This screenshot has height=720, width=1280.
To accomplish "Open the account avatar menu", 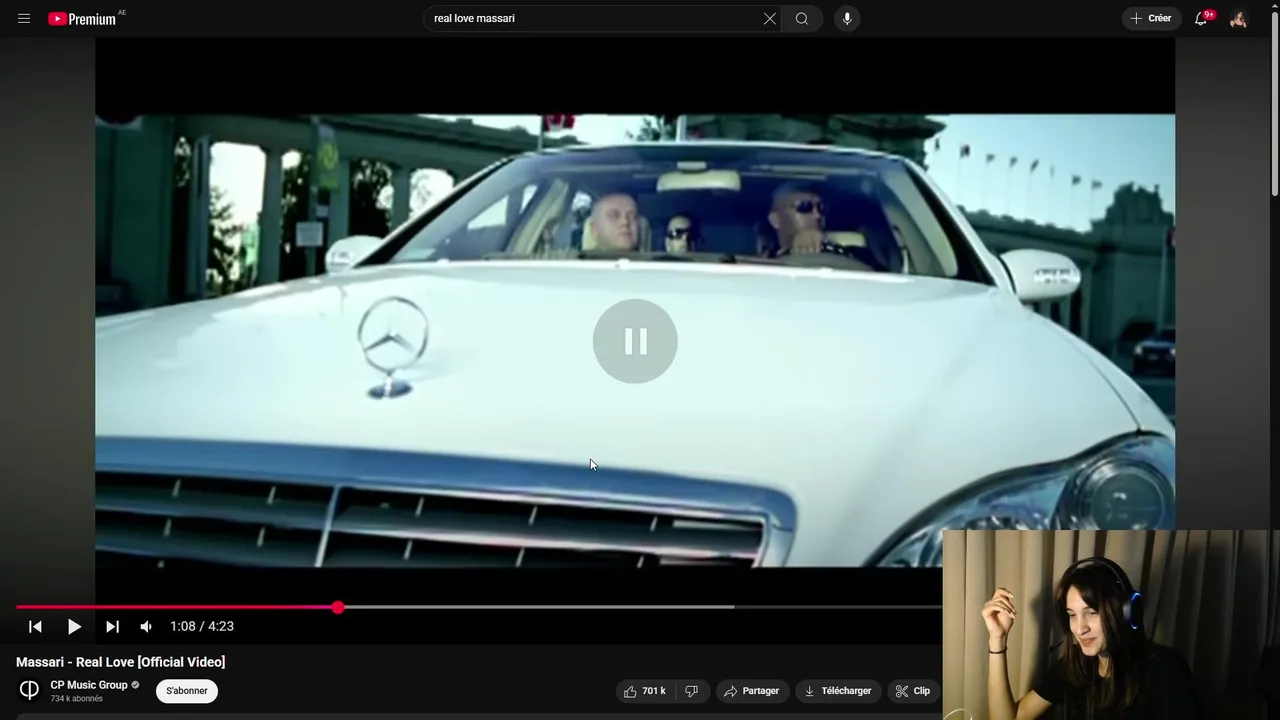I will click(1238, 18).
